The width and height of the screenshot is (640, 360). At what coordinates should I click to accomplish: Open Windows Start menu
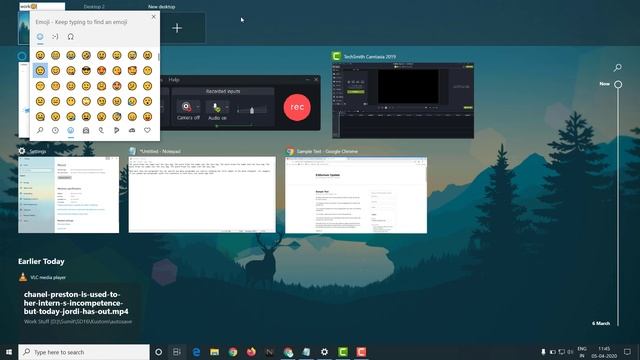click(9, 352)
